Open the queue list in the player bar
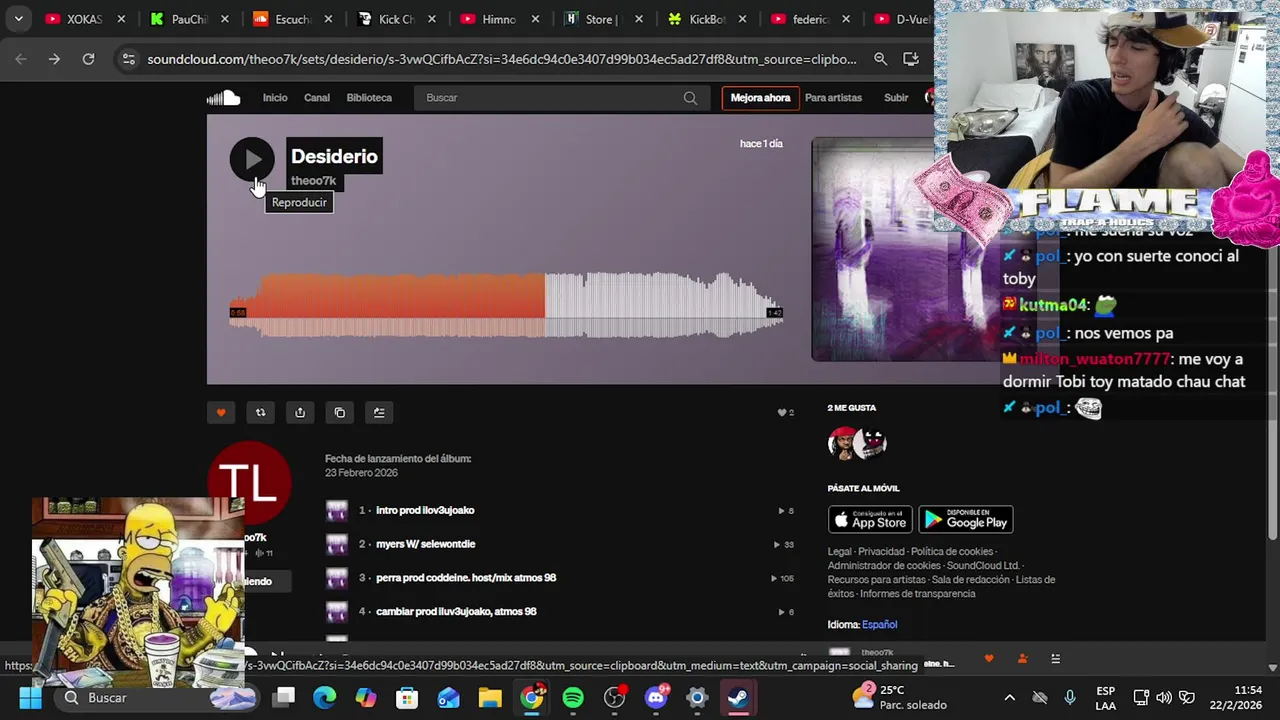This screenshot has width=1280, height=720. [x=1055, y=658]
